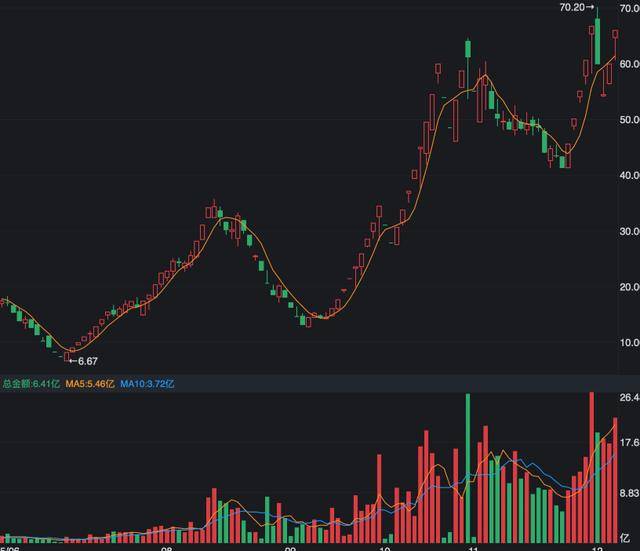640x551 pixels.
Task: Select the 17.6 volume axis label
Action: click(629, 443)
